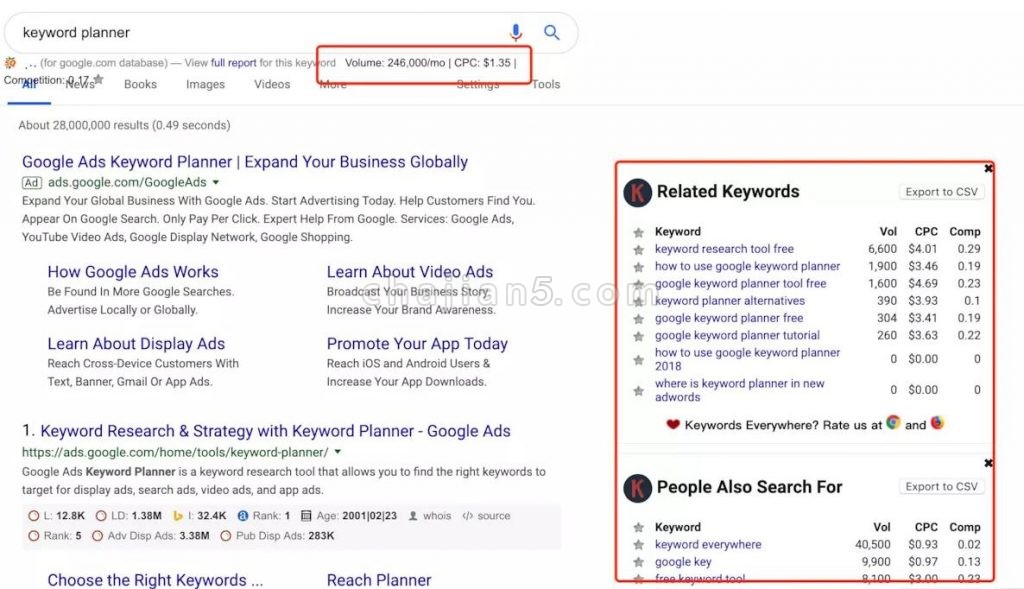The height and width of the screenshot is (589, 1024).
Task: Star the keyword everywhere keyword
Action: pos(639,545)
